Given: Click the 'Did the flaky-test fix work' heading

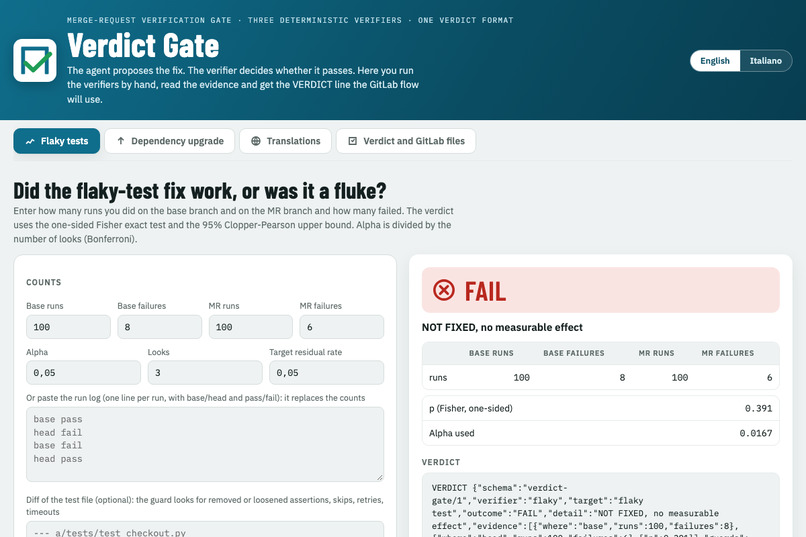Looking at the screenshot, I should (x=199, y=191).
